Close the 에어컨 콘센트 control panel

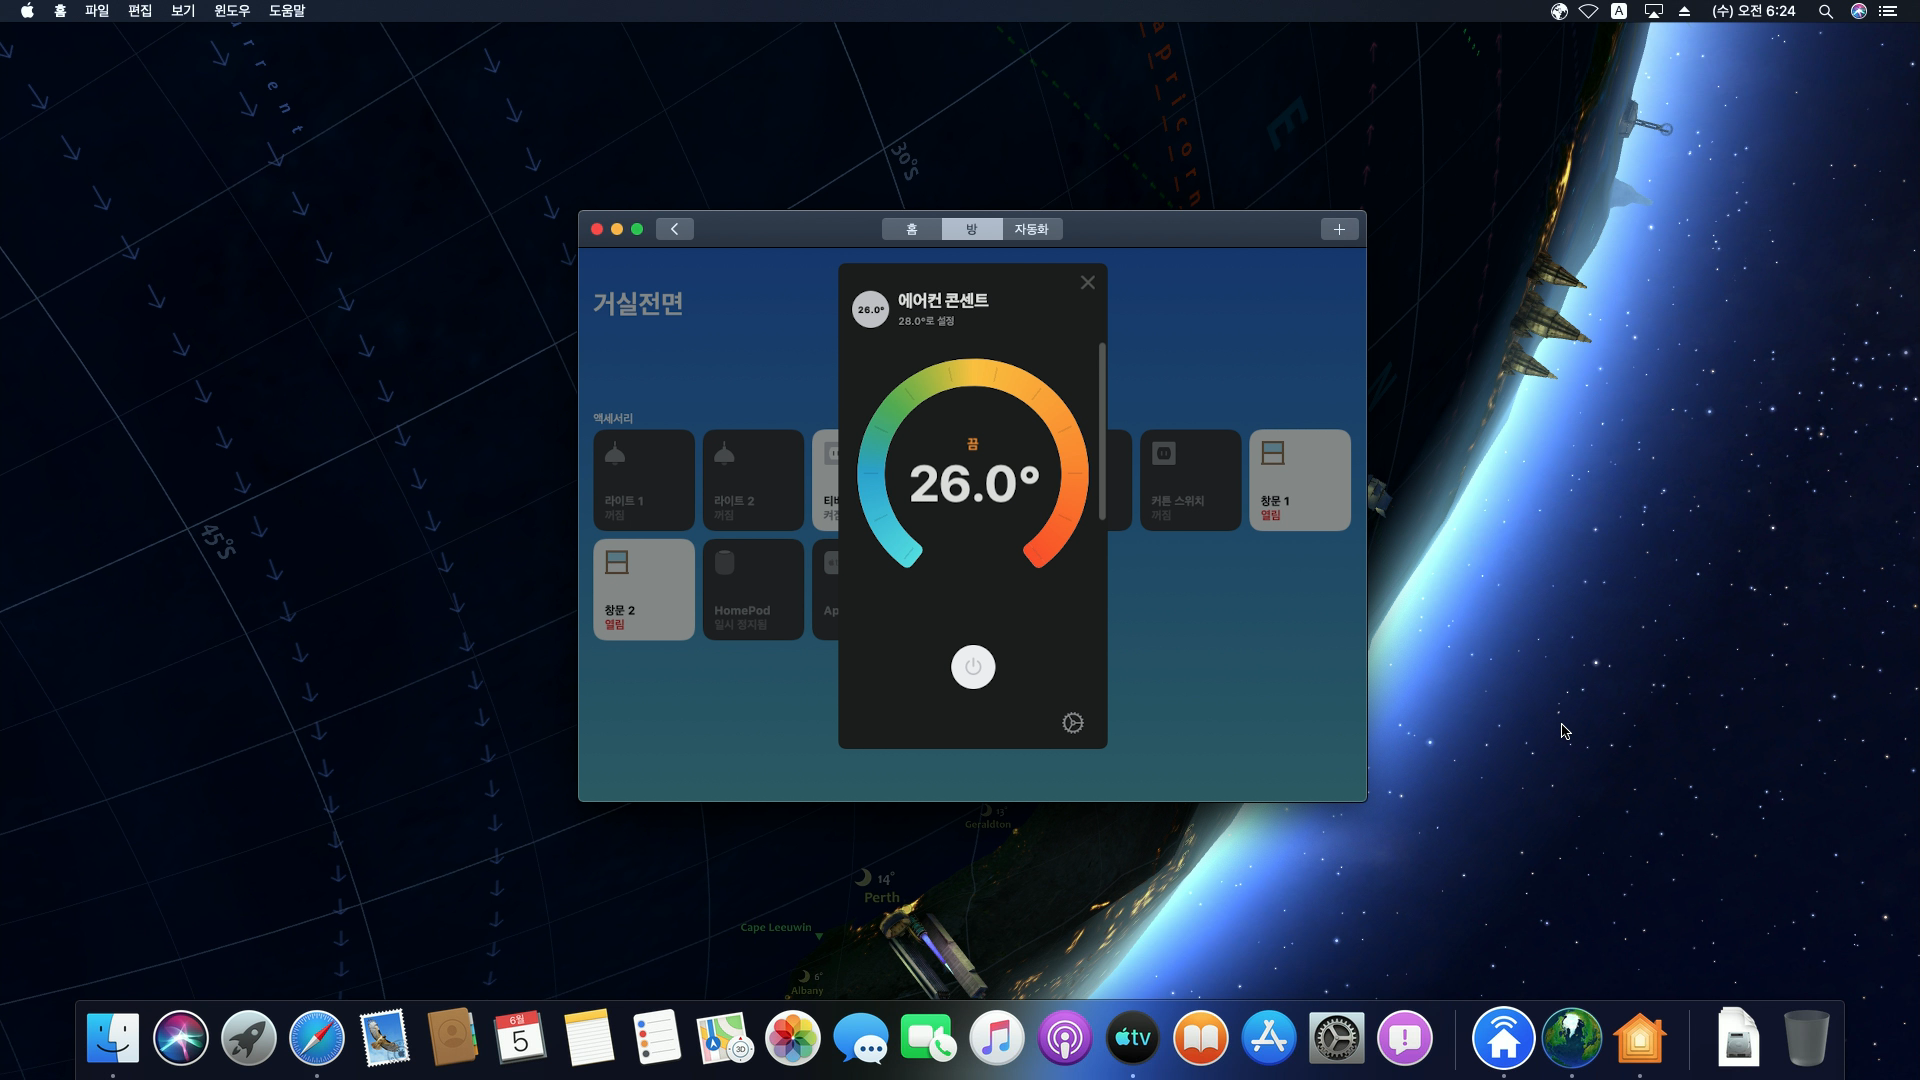(x=1087, y=283)
